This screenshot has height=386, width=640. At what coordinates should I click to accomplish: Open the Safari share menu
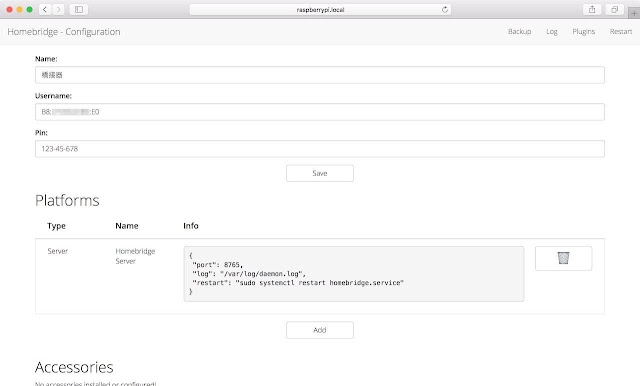tap(592, 9)
